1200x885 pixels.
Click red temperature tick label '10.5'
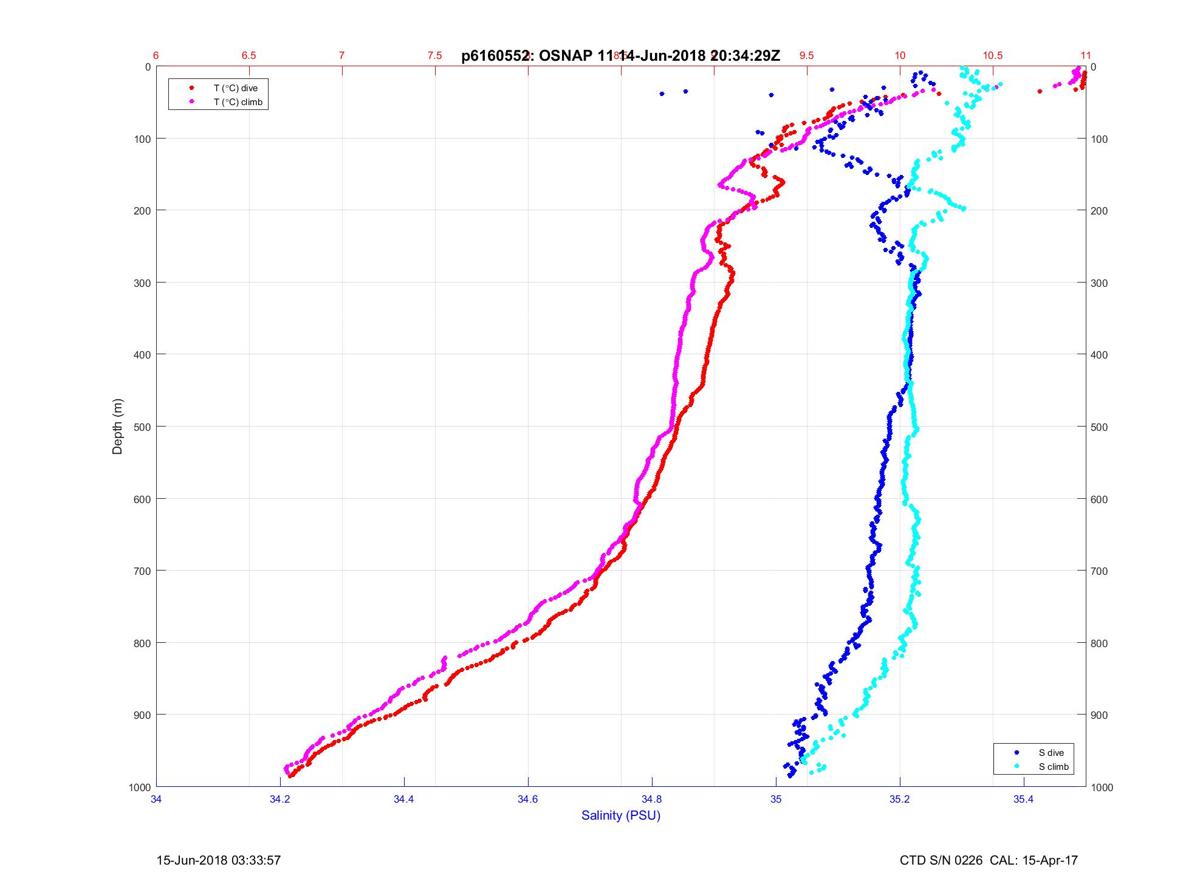pyautogui.click(x=993, y=56)
